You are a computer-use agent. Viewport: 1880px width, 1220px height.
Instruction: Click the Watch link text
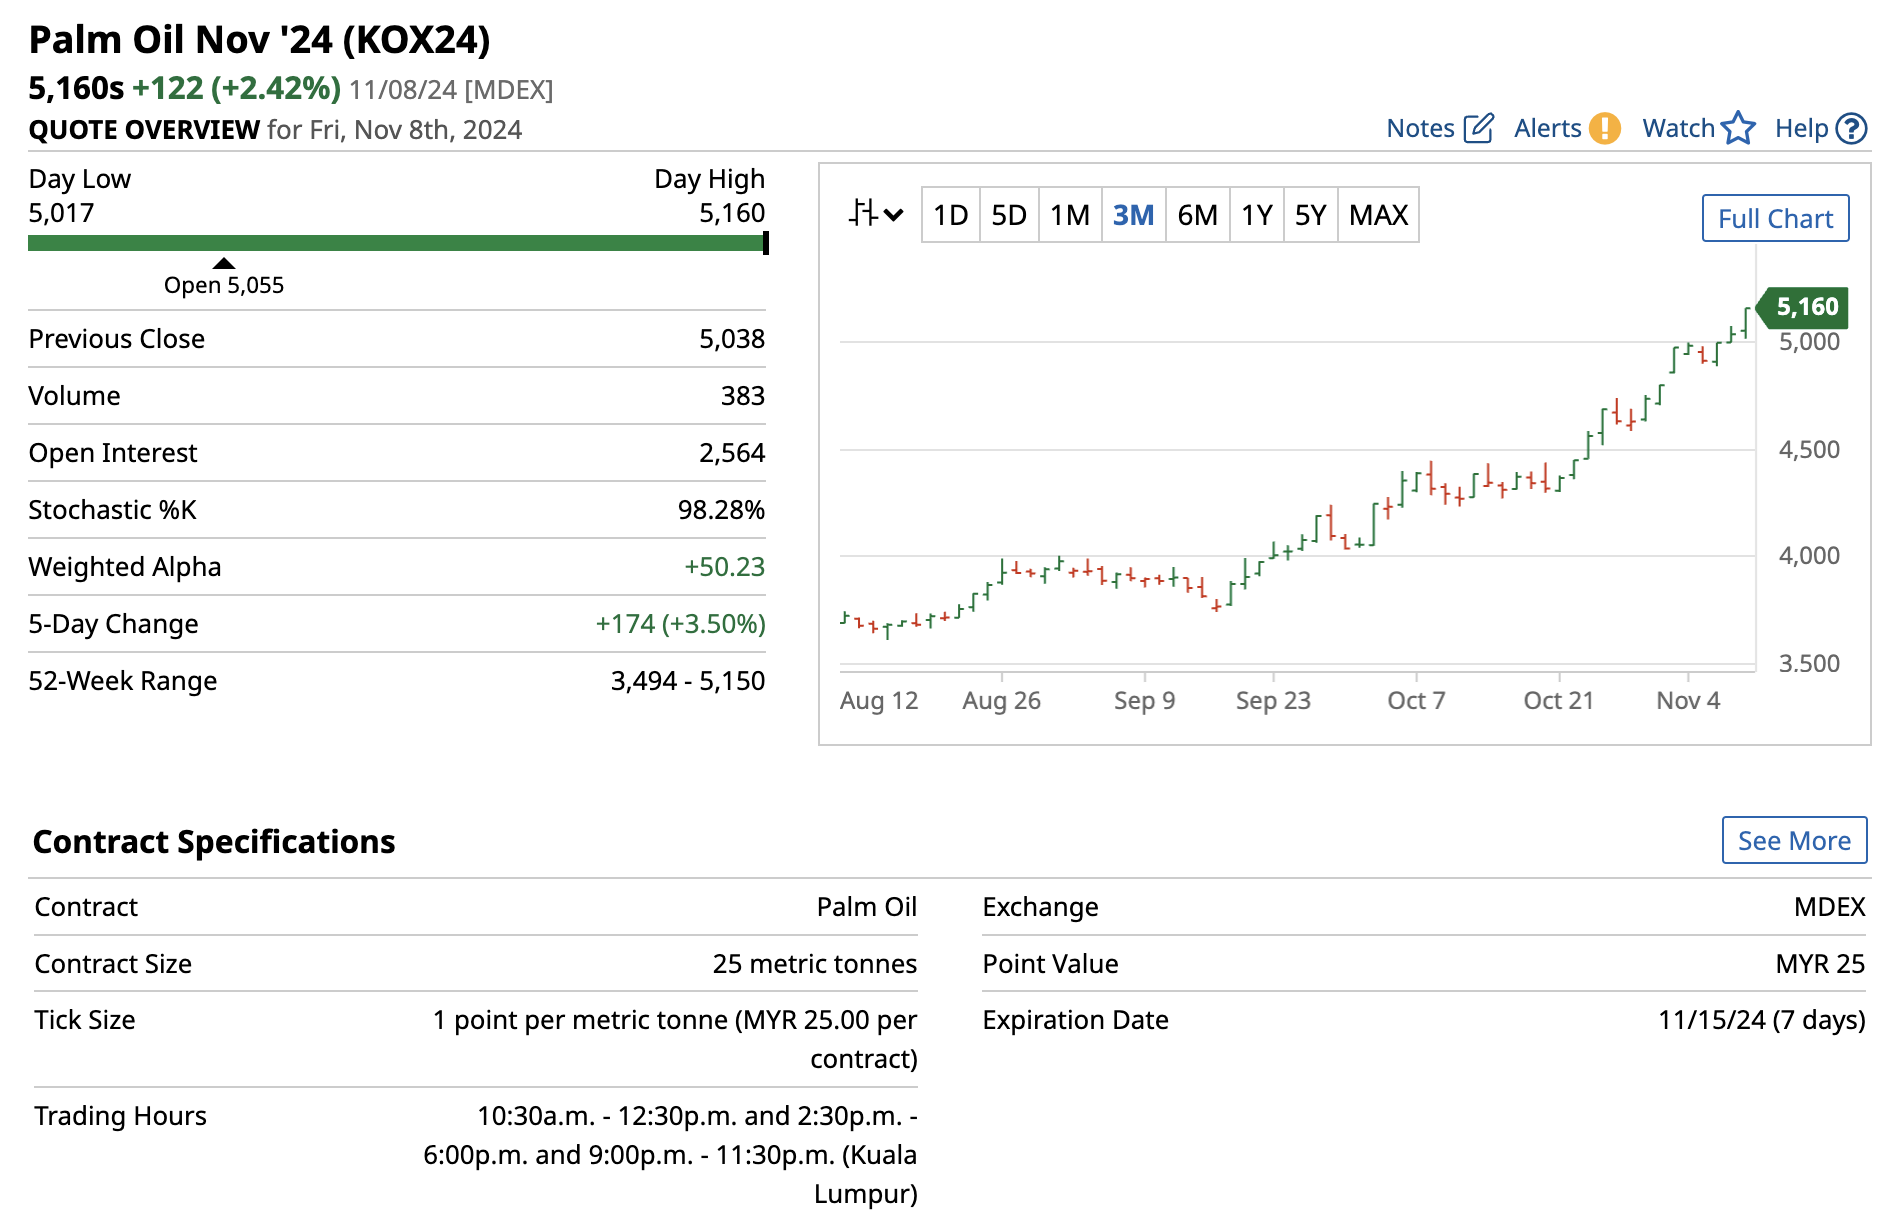pyautogui.click(x=1678, y=129)
